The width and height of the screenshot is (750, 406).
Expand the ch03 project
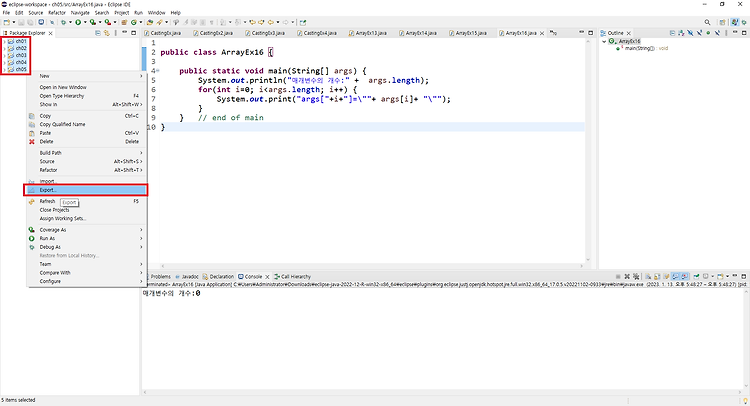[x=4, y=55]
